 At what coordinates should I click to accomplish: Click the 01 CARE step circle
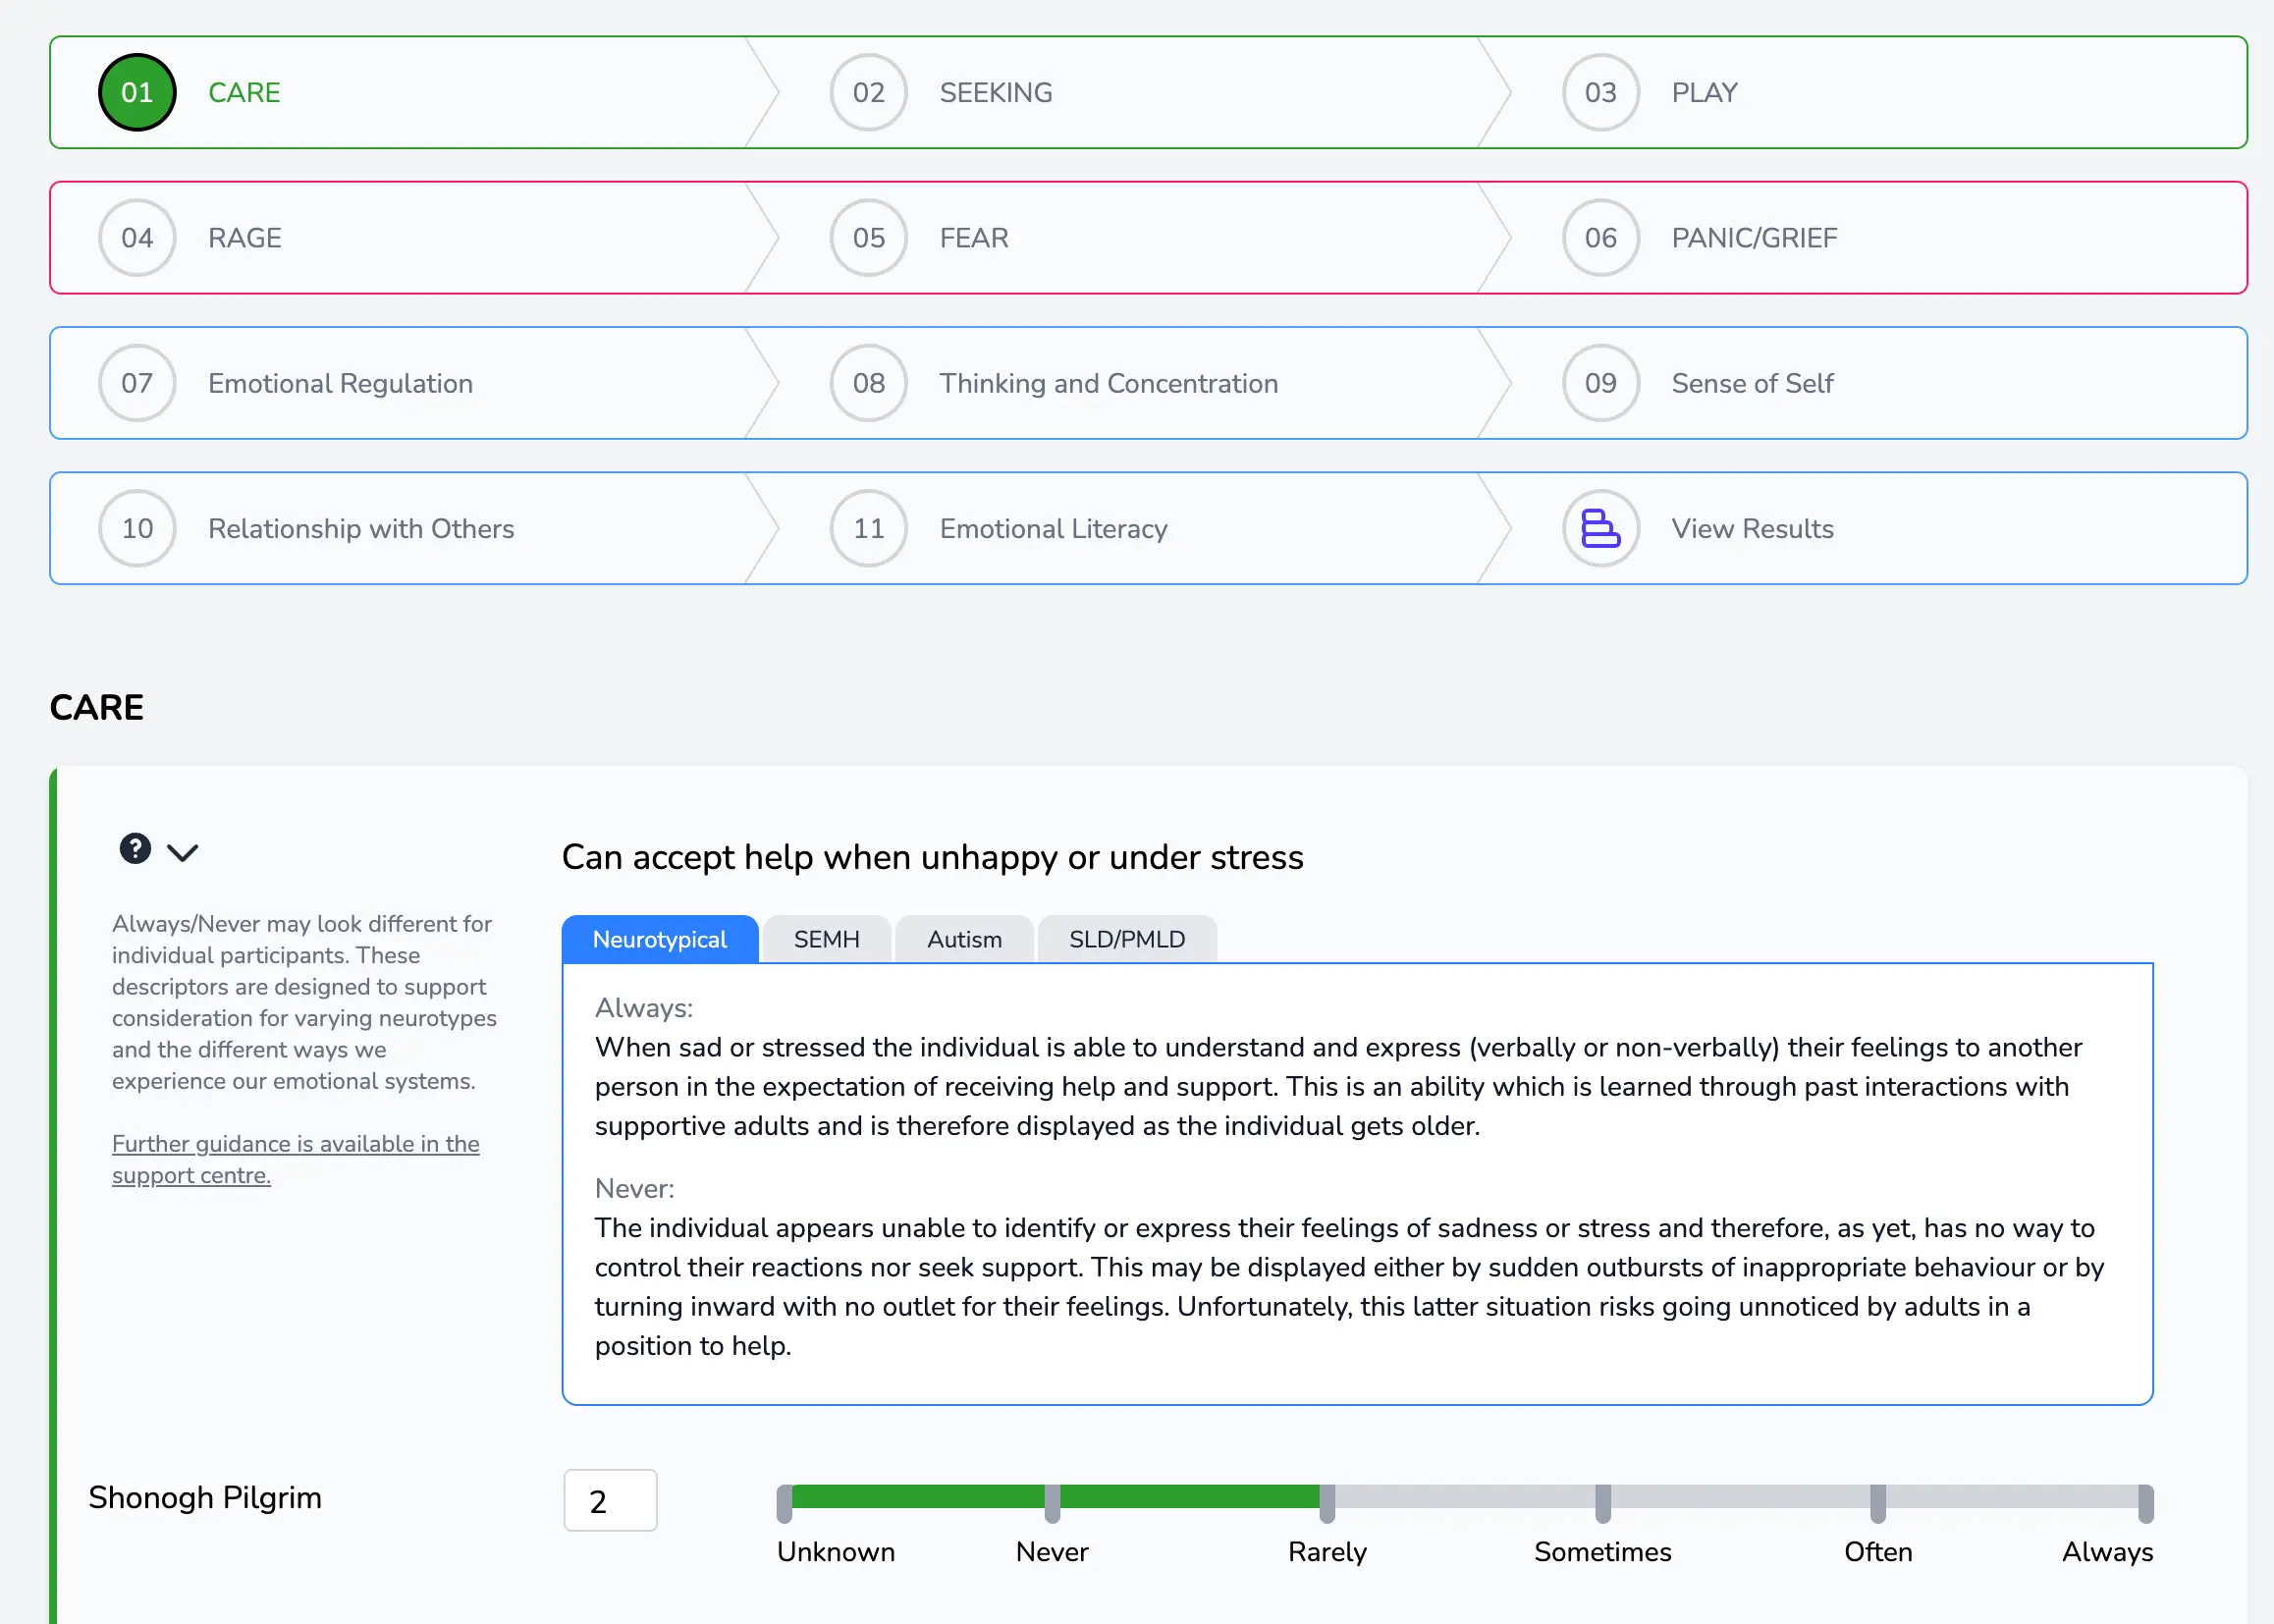coord(137,92)
